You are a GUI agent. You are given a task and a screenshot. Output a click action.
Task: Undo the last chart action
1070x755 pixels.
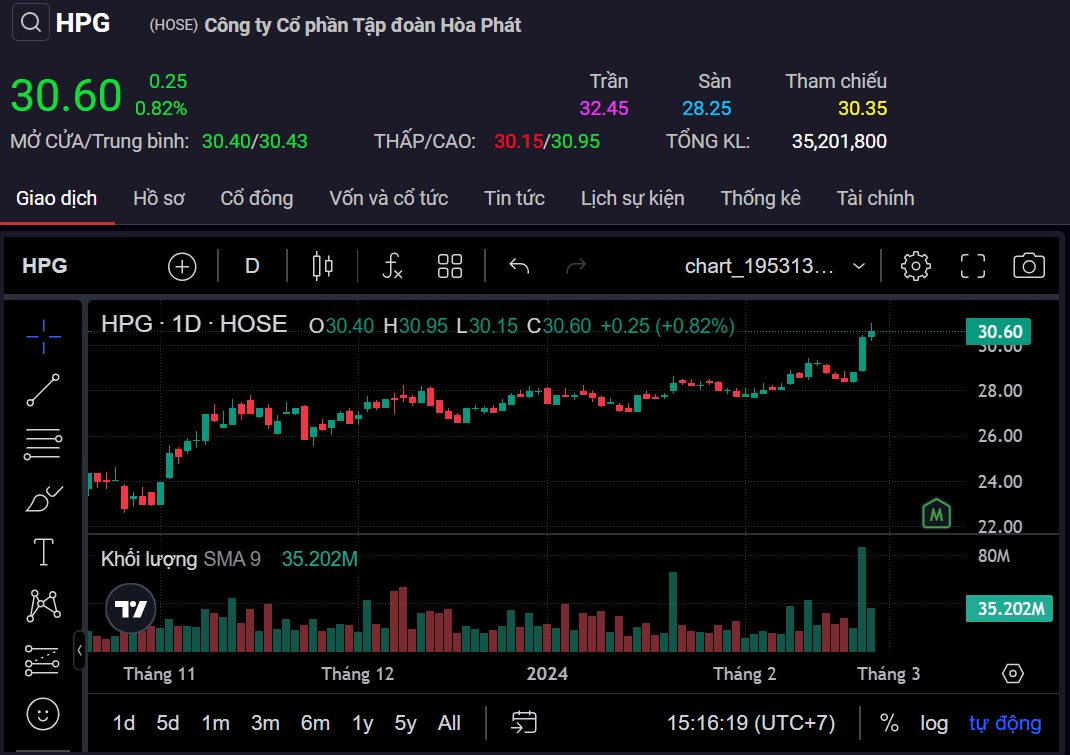pyautogui.click(x=519, y=266)
